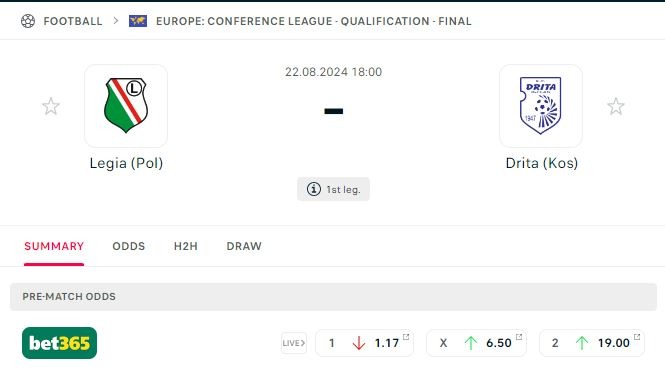Open the DRAW tab
Image resolution: width=665 pixels, height=375 pixels.
(x=244, y=246)
